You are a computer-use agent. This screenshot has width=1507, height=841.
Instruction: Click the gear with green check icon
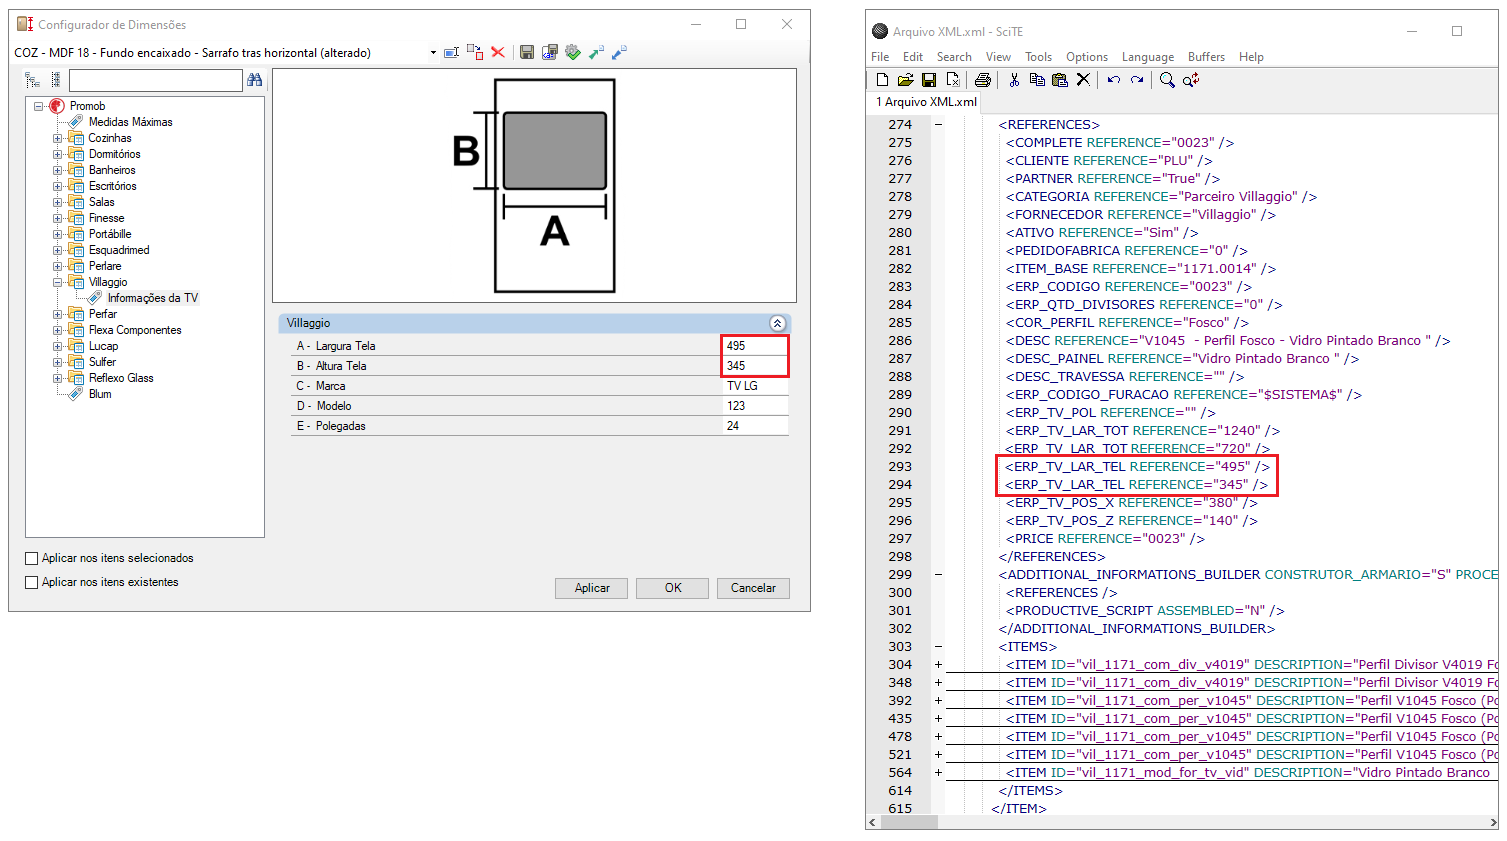pyautogui.click(x=573, y=52)
